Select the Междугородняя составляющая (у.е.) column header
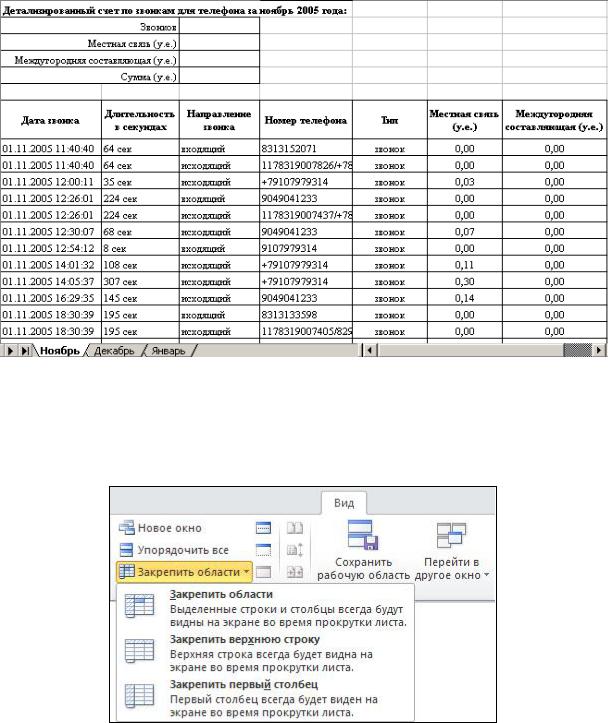 (555, 120)
